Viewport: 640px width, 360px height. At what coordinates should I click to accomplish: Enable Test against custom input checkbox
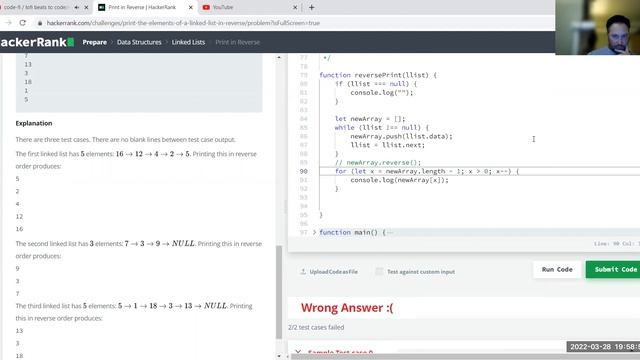379,271
